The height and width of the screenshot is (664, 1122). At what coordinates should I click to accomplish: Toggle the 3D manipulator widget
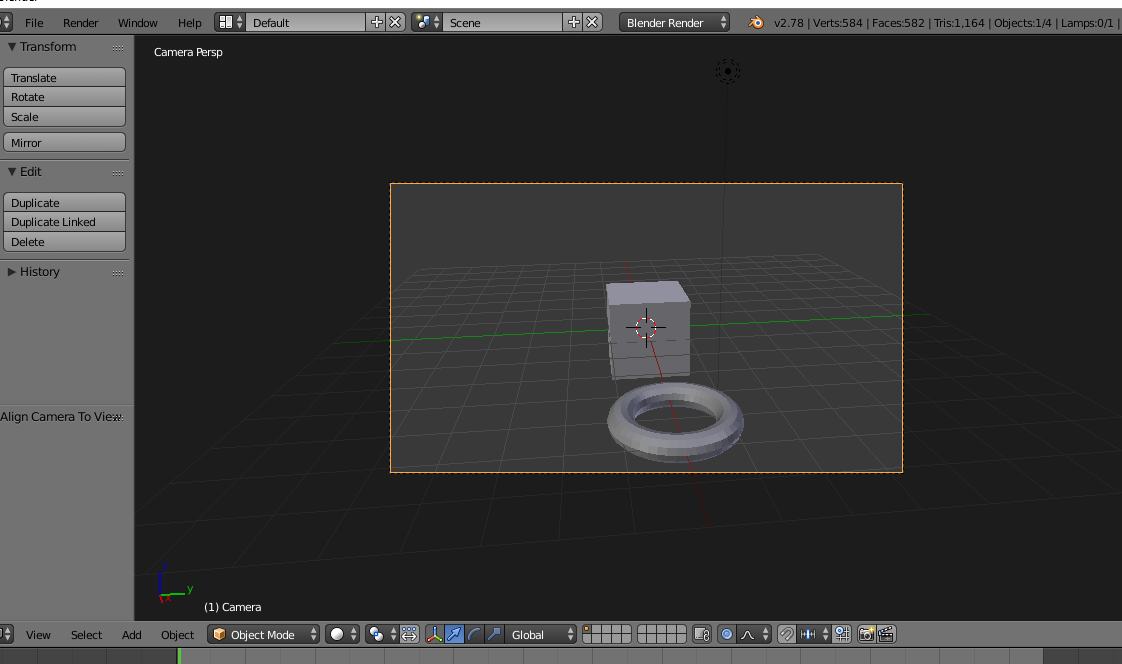[x=434, y=634]
